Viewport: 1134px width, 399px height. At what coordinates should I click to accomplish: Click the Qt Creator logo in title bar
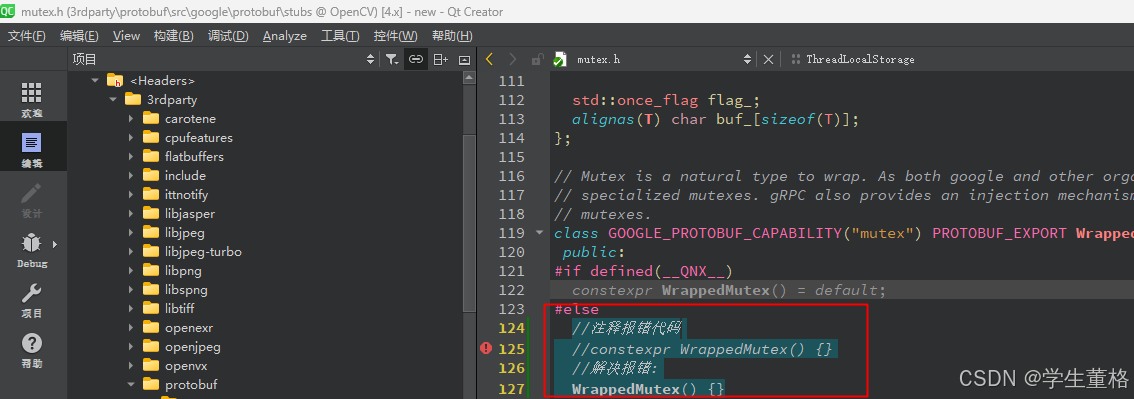point(8,11)
